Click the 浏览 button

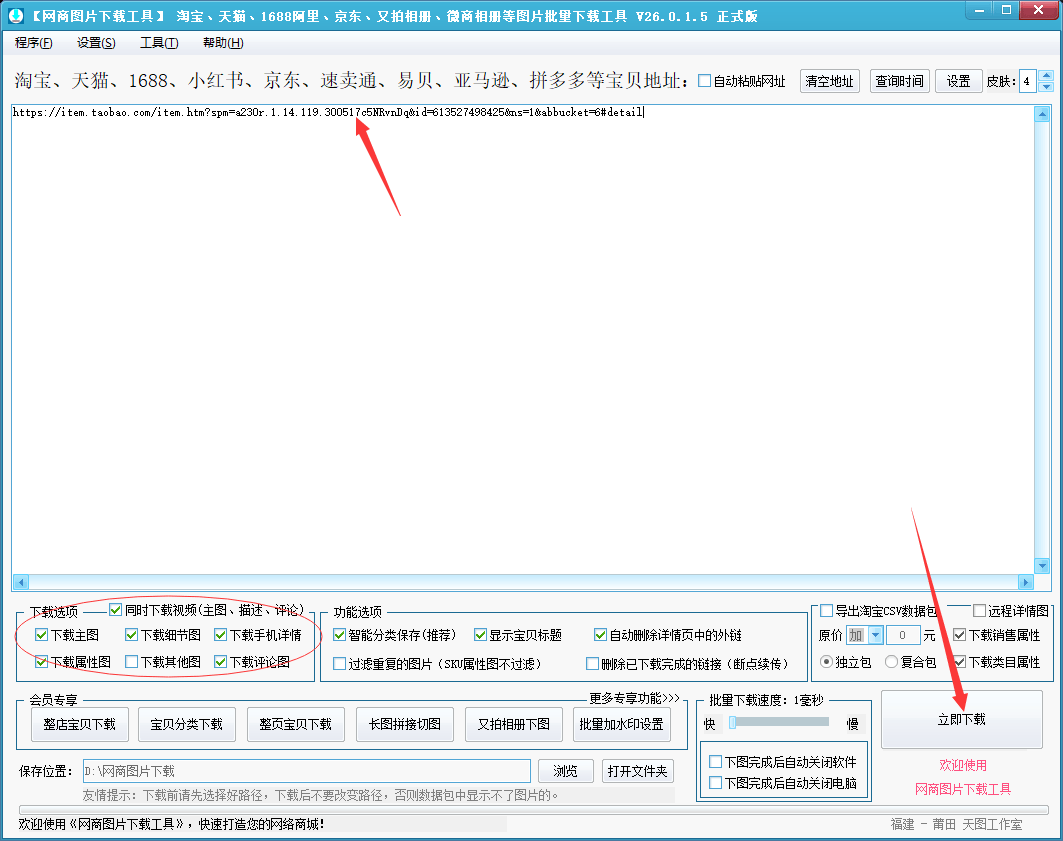tap(565, 771)
